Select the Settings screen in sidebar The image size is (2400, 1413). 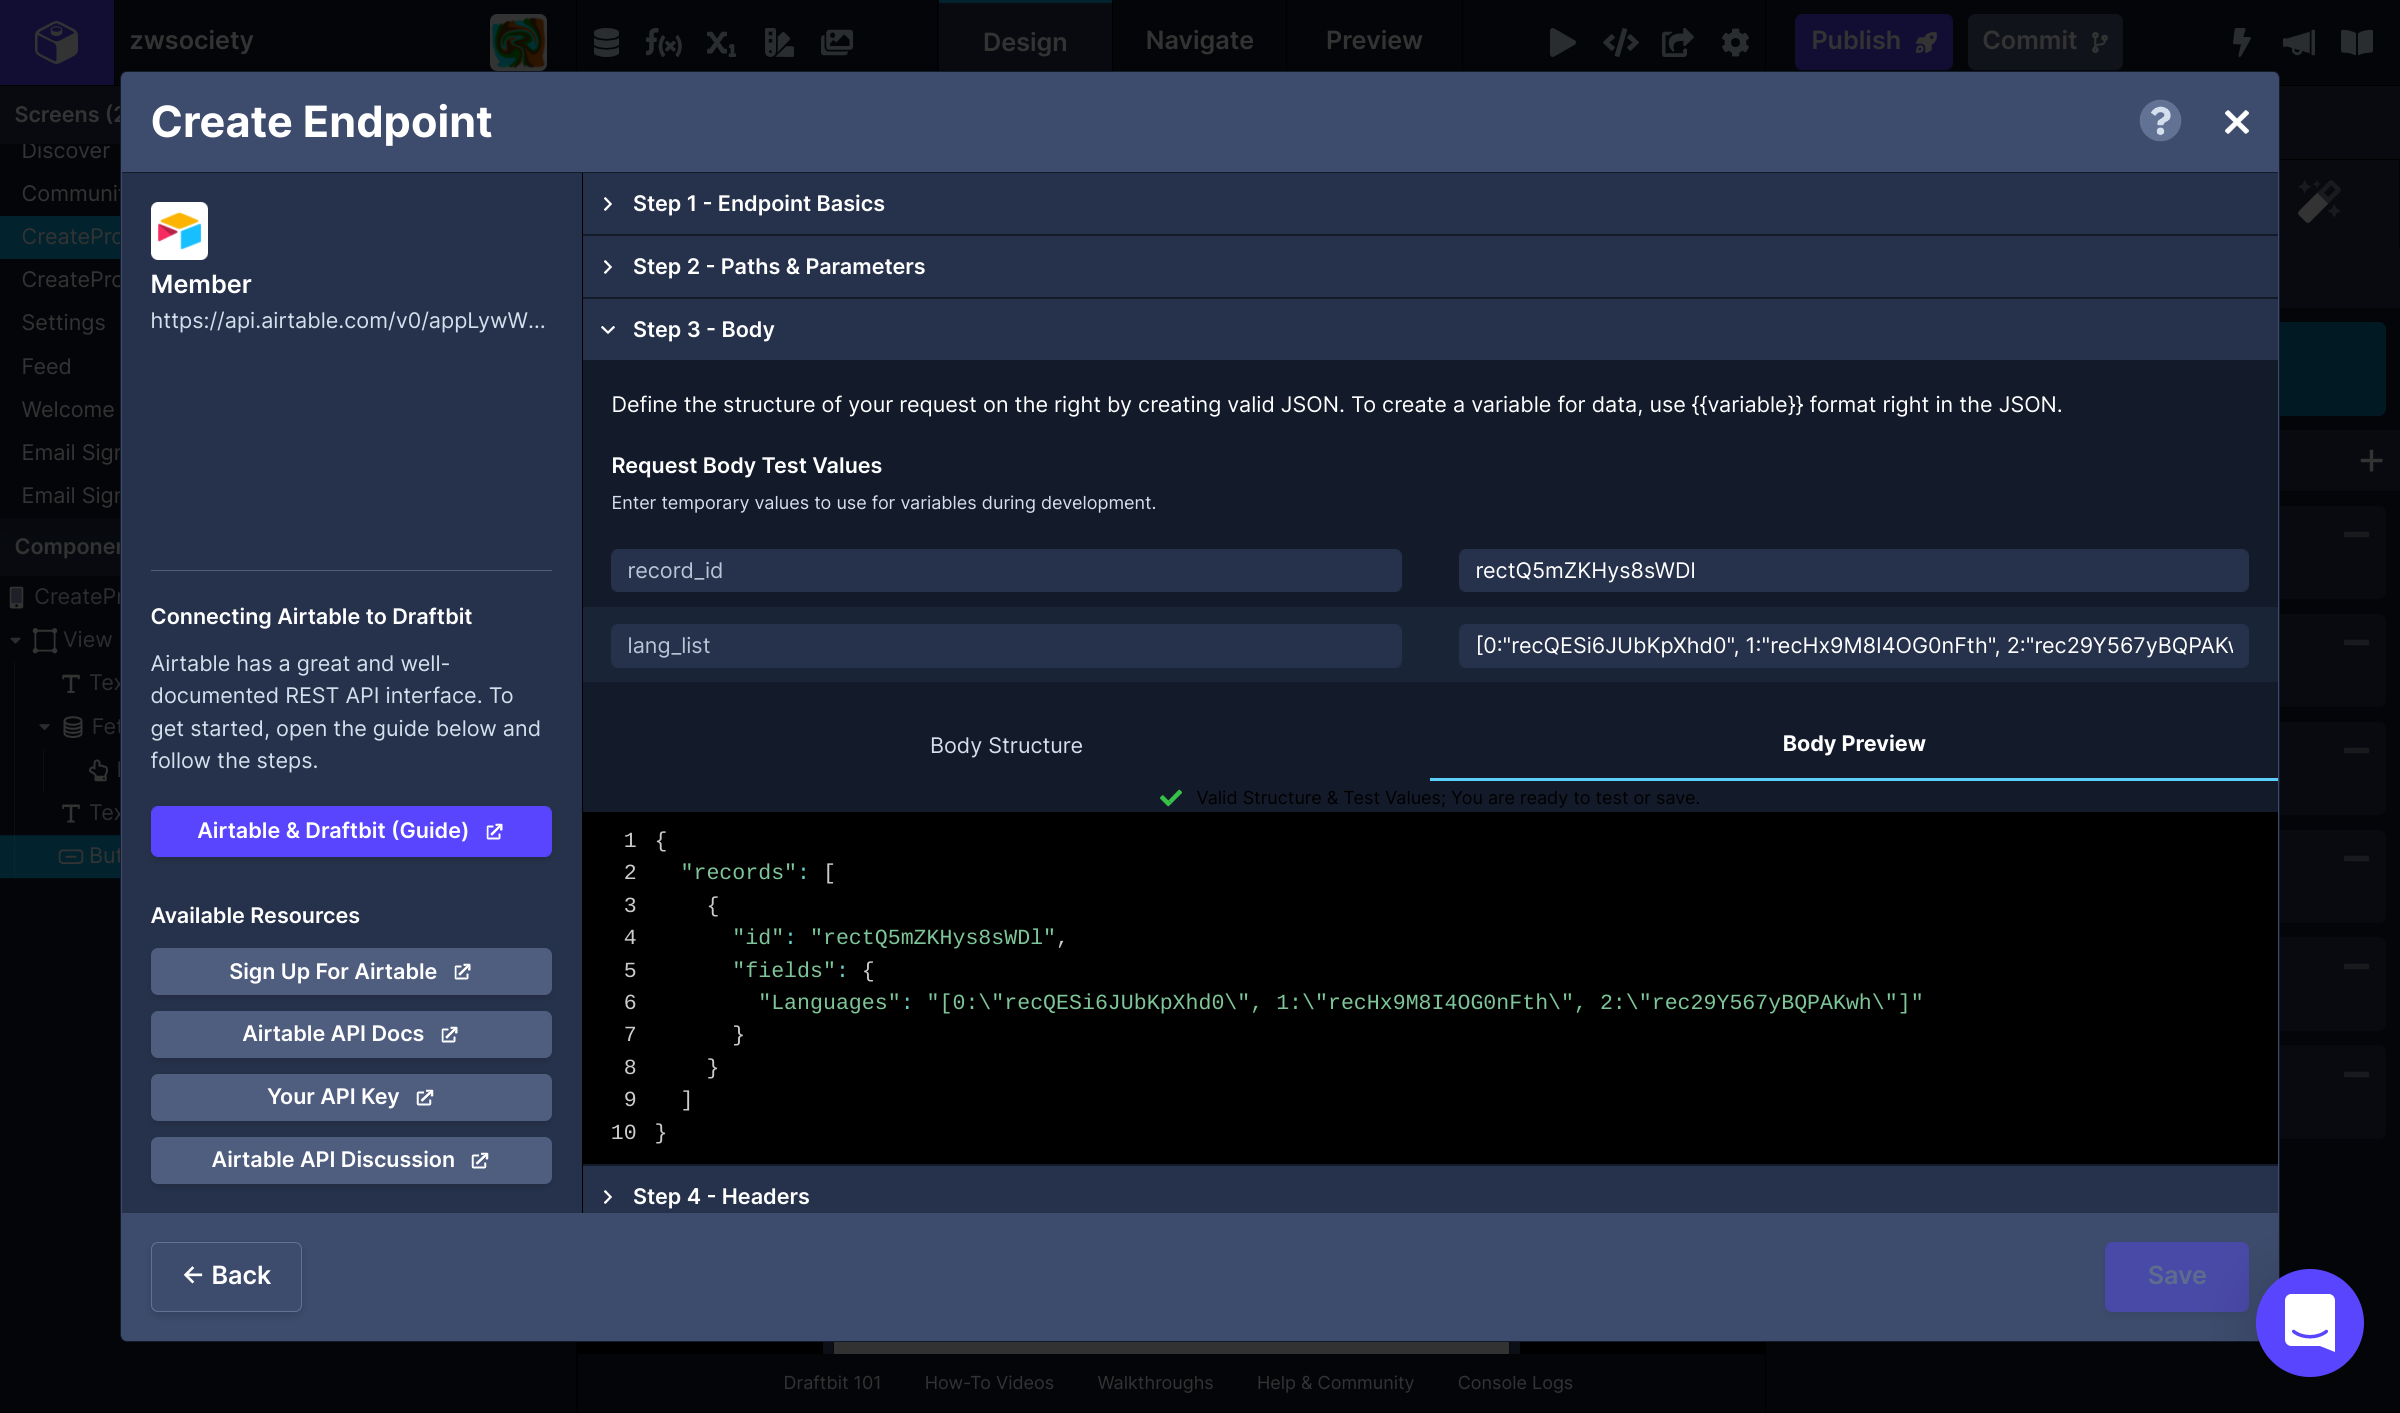tap(63, 323)
